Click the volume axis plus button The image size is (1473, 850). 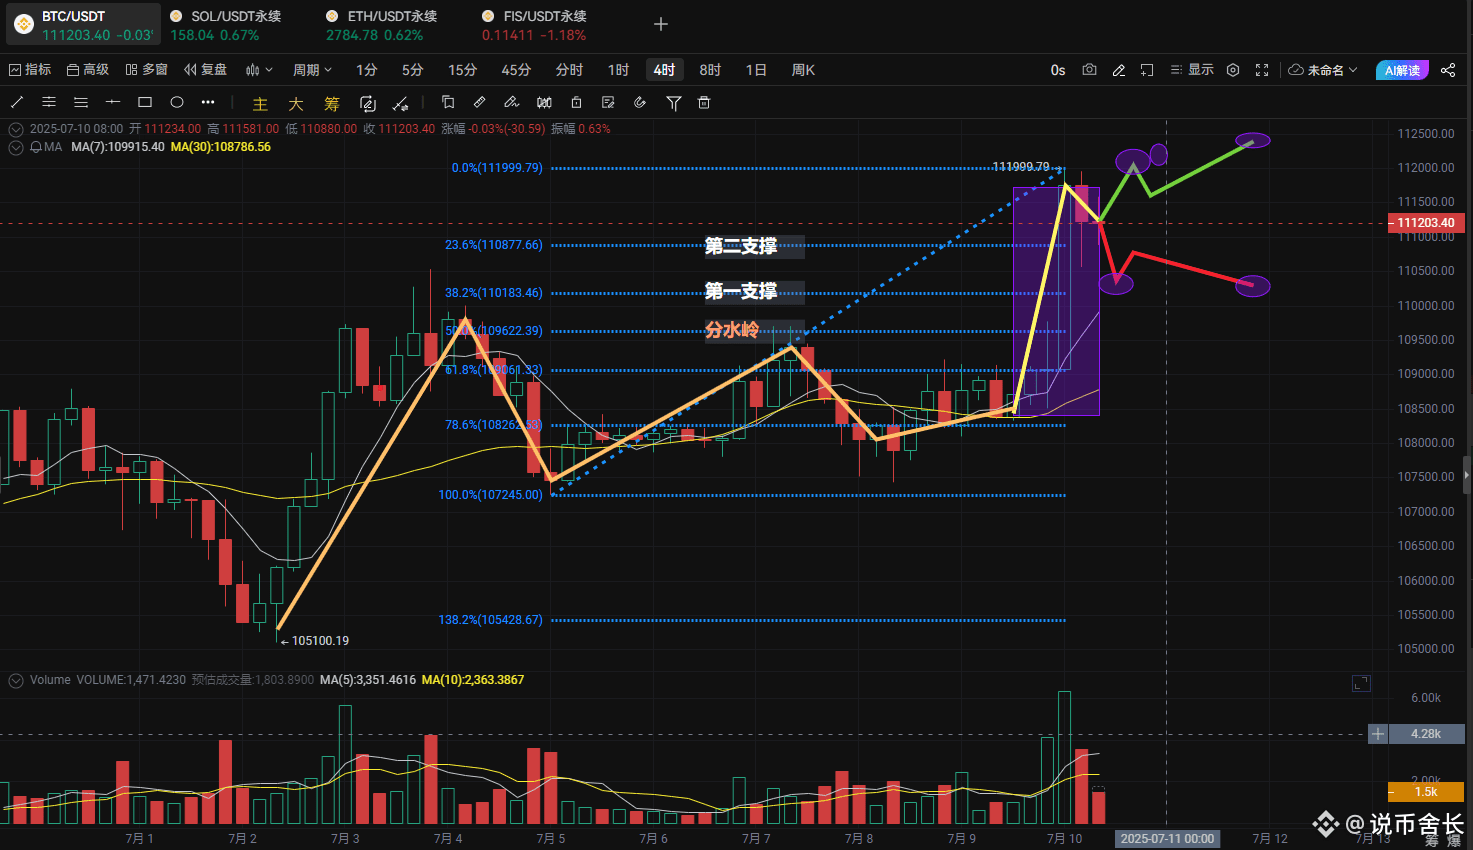(x=1378, y=734)
